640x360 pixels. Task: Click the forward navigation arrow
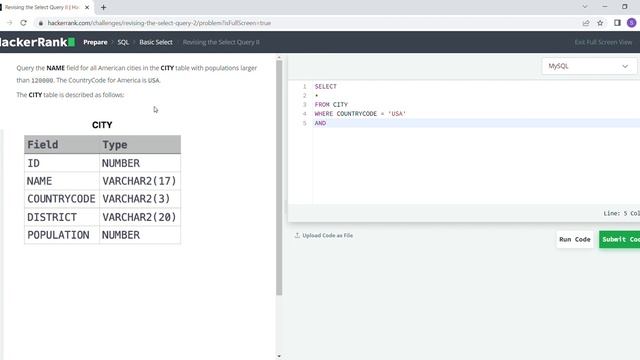point(9,23)
